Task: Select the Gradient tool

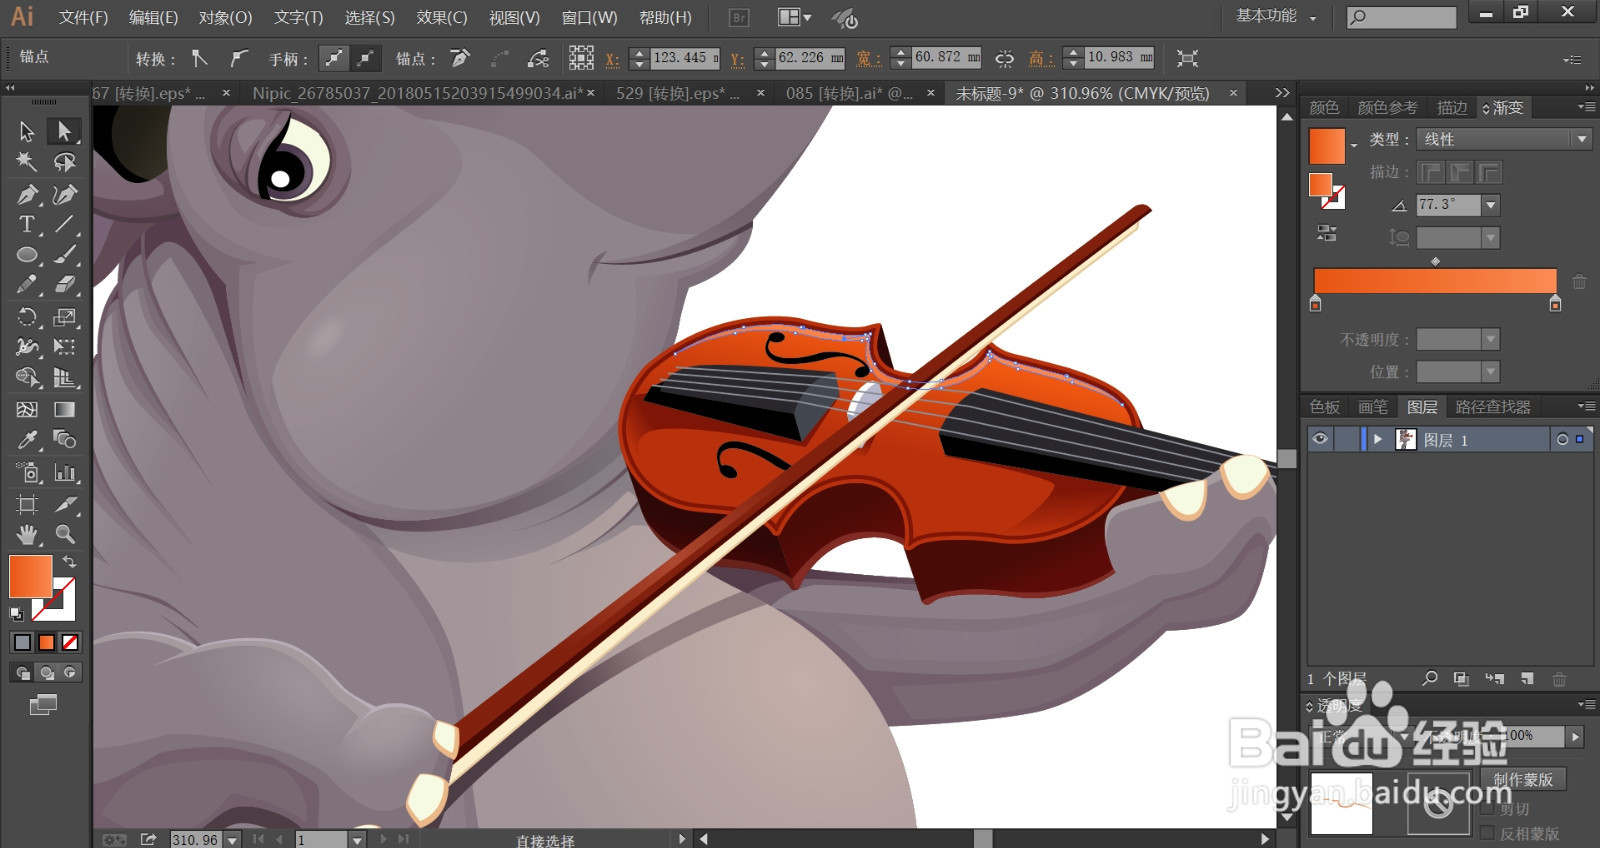Action: pyautogui.click(x=64, y=409)
